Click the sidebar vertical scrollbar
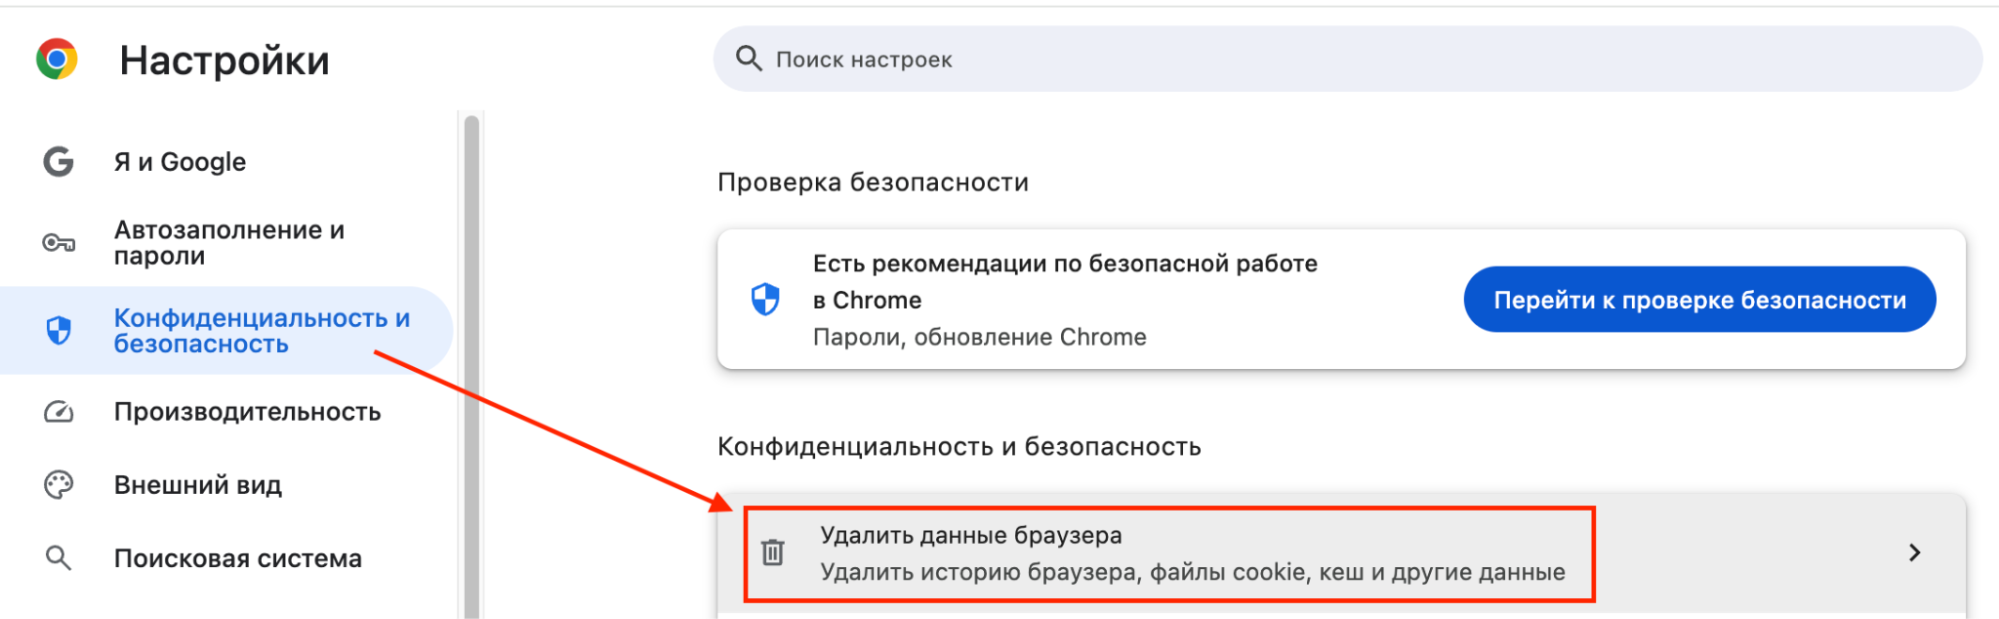The width and height of the screenshot is (1999, 619). coord(471,366)
